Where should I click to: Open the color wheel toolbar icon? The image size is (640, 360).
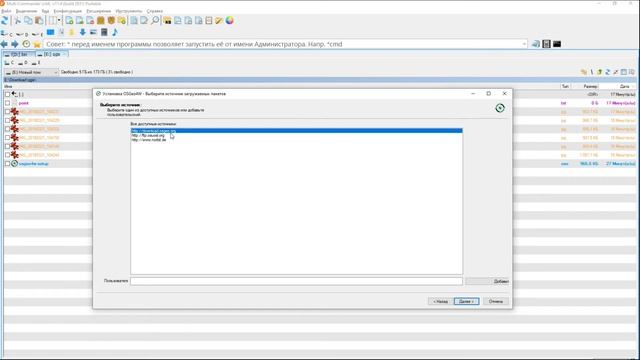(229, 20)
